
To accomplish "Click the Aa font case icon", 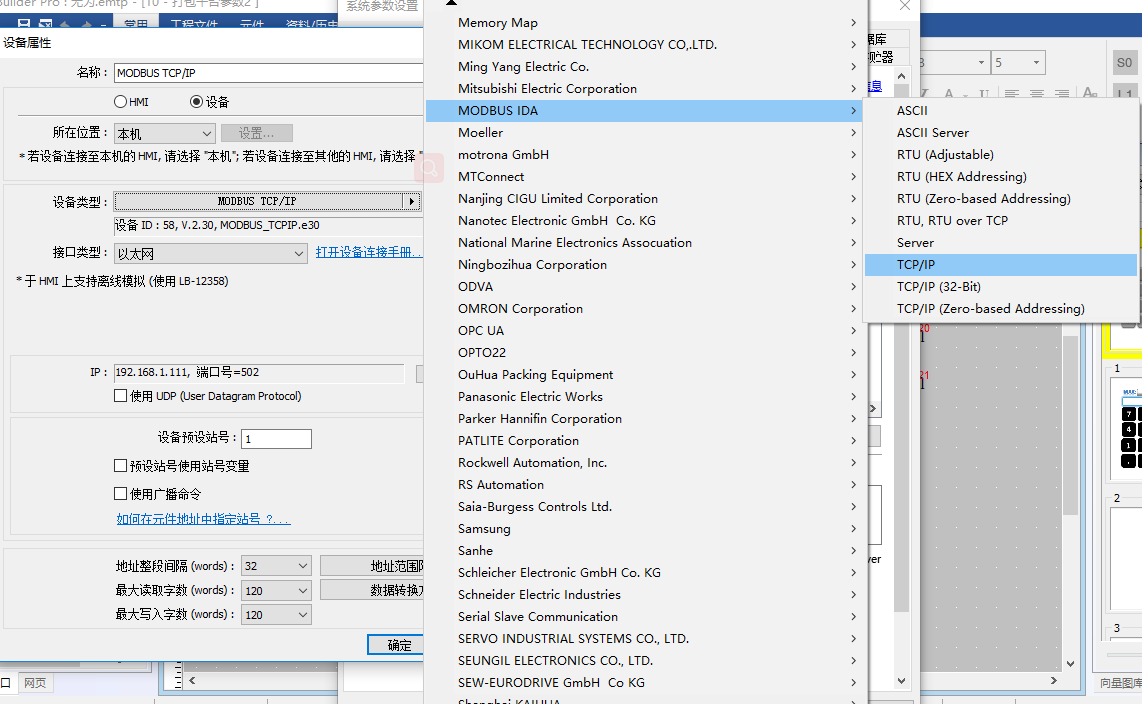I will point(1090,92).
